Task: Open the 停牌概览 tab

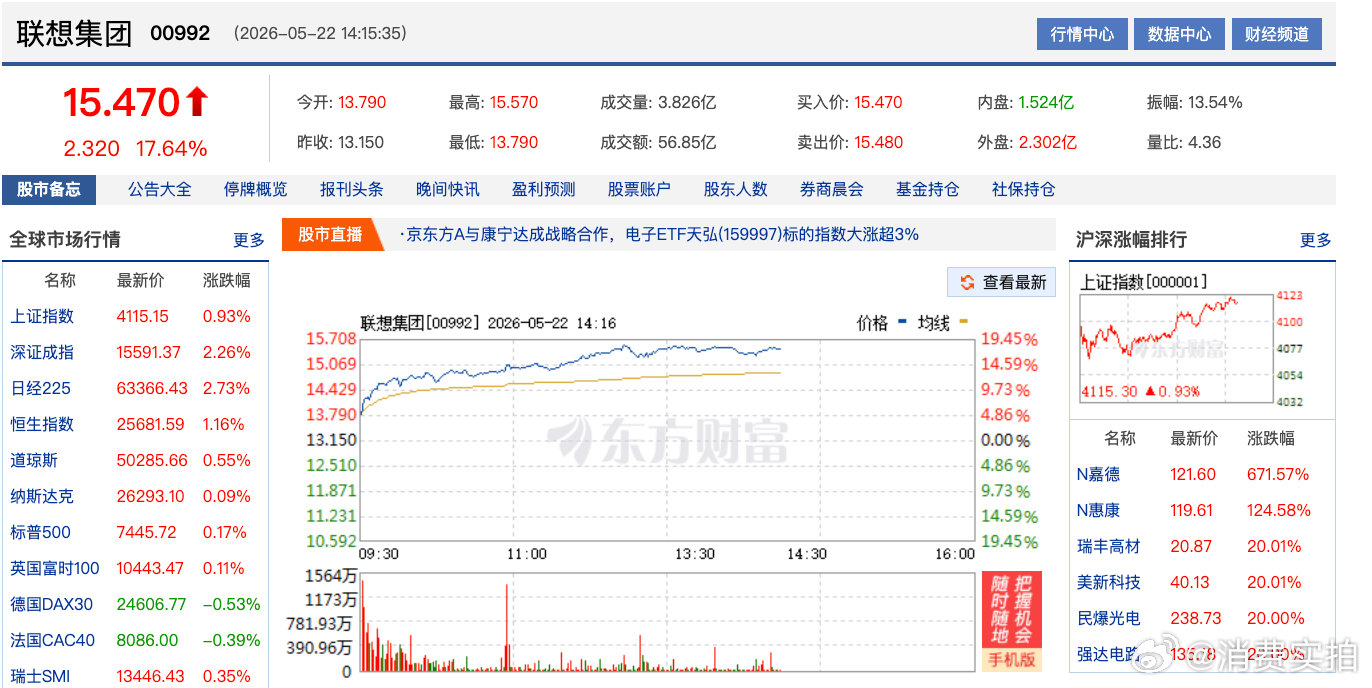Action: click(255, 189)
